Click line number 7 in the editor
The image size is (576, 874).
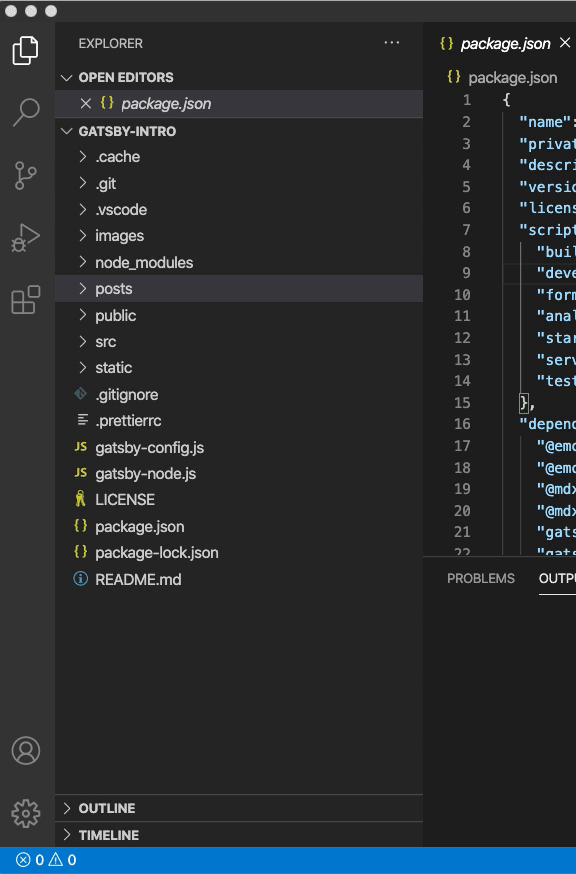click(466, 230)
